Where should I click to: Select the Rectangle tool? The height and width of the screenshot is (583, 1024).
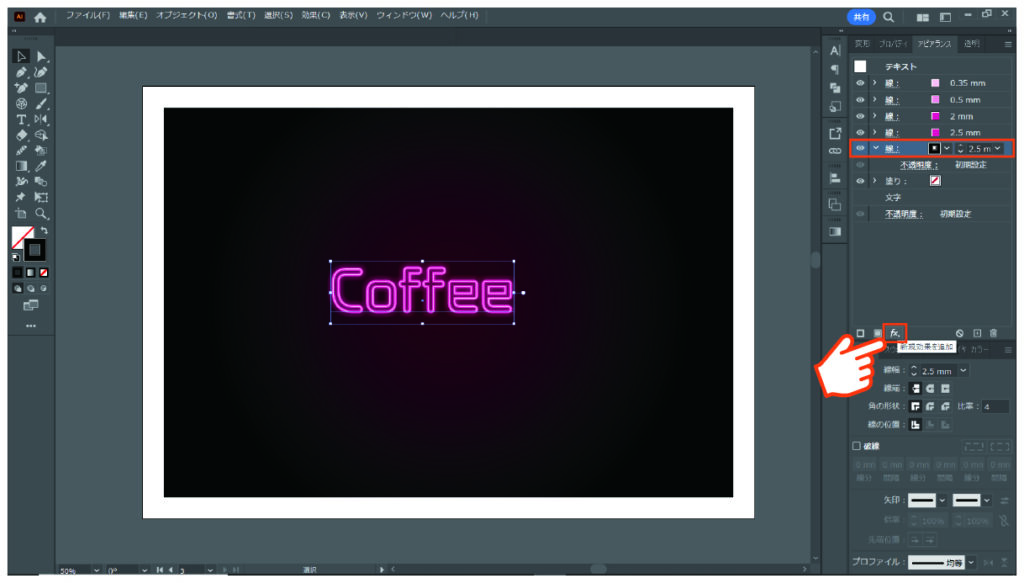click(x=41, y=88)
